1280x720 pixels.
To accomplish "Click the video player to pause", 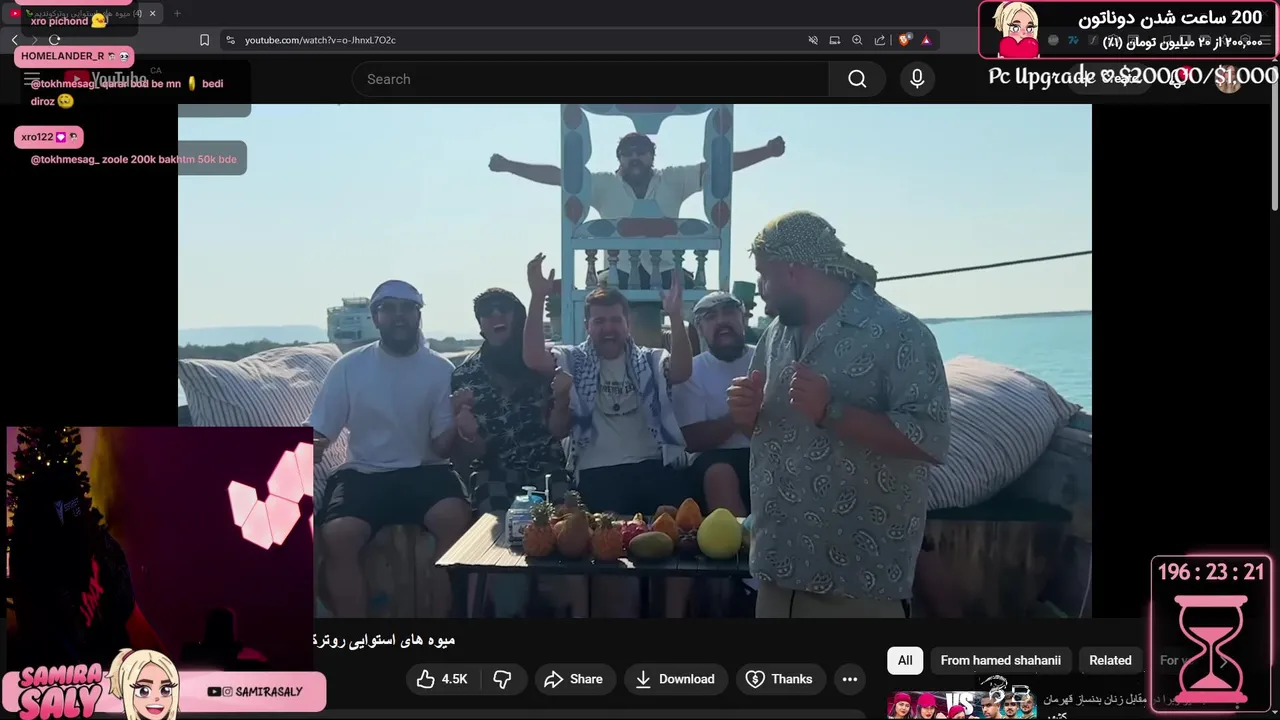I will pyautogui.click(x=635, y=360).
